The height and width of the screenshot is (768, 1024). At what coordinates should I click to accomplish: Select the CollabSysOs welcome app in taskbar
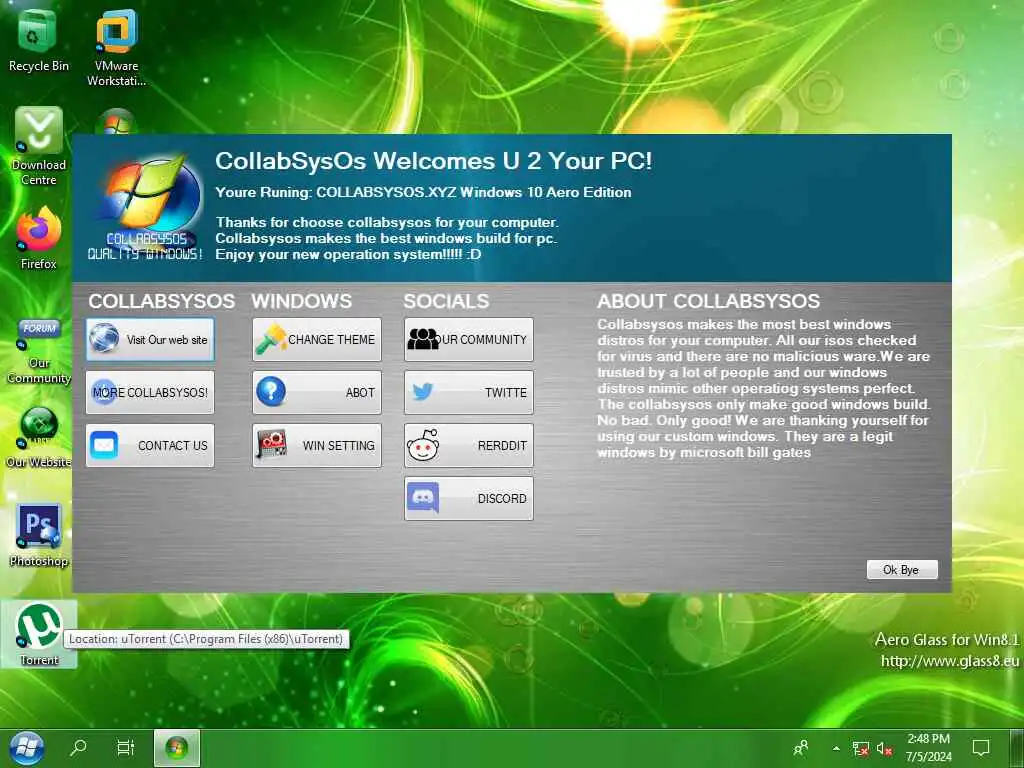click(176, 748)
